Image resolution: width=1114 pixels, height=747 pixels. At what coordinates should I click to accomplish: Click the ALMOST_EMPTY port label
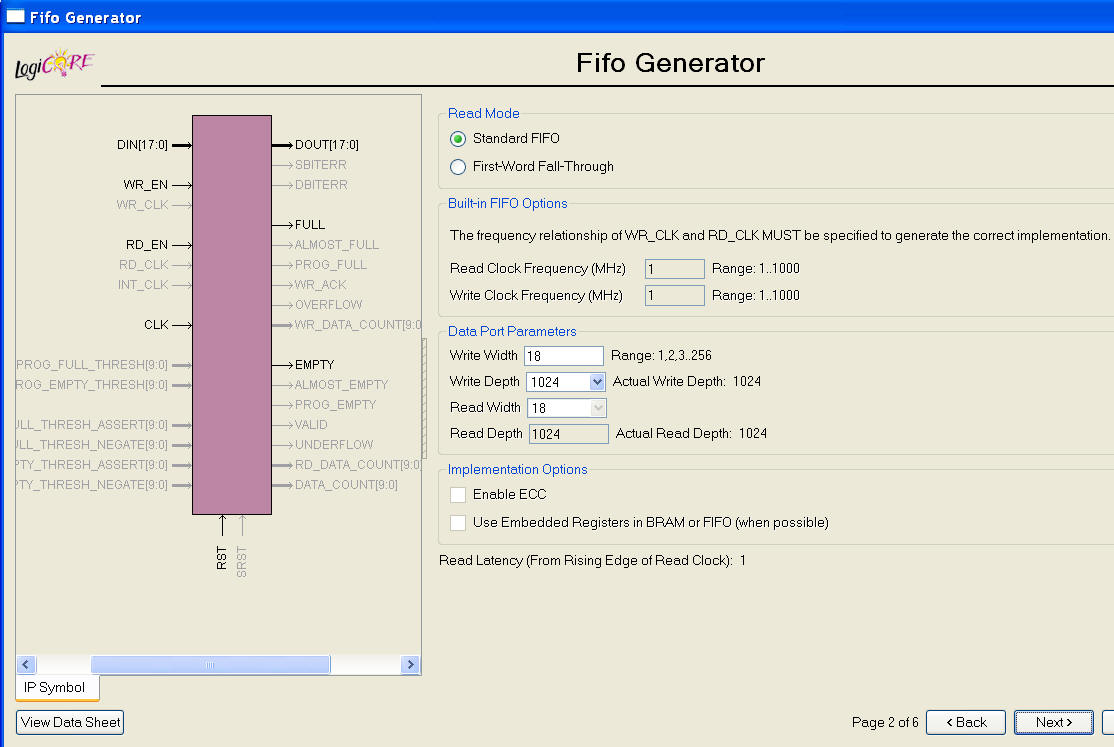(342, 385)
